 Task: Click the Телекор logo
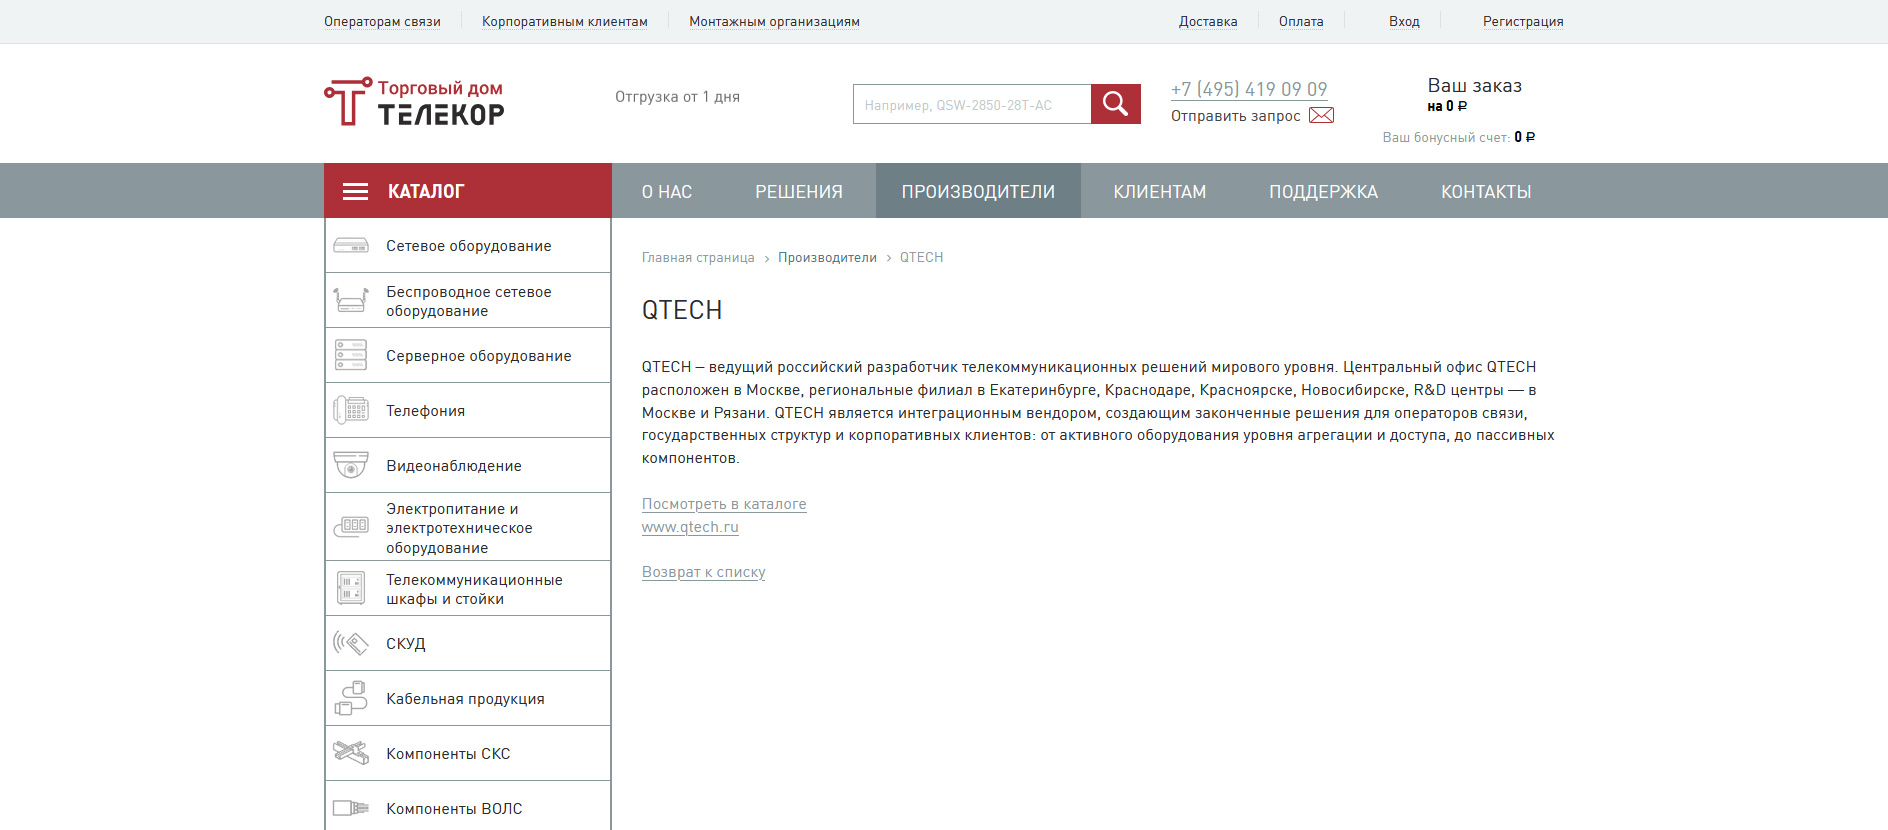[x=415, y=102]
